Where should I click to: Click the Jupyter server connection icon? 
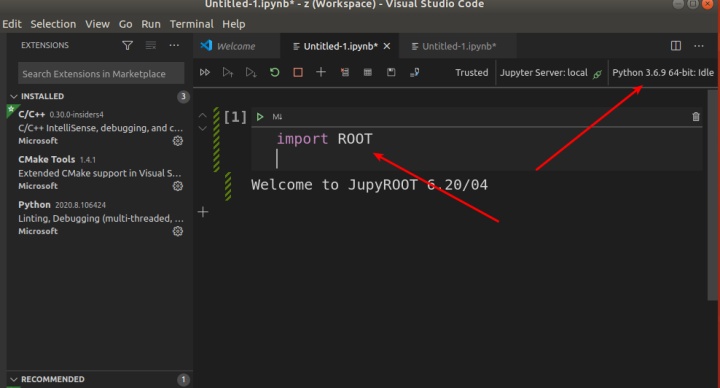[597, 74]
